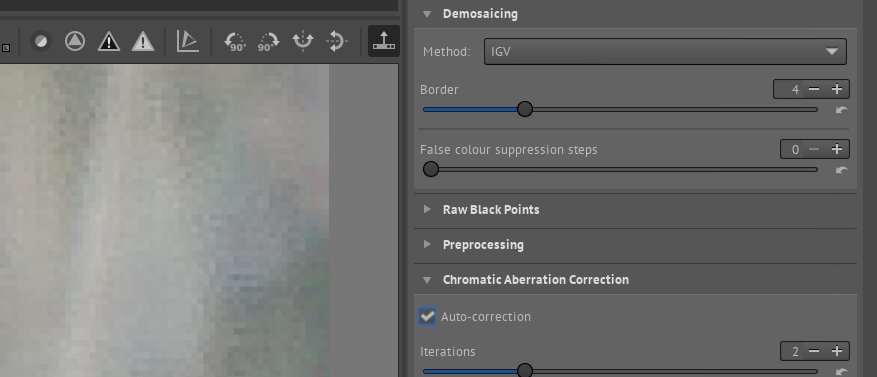Click the Iterations value field showing 2
This screenshot has height=377, width=877.
click(793, 351)
